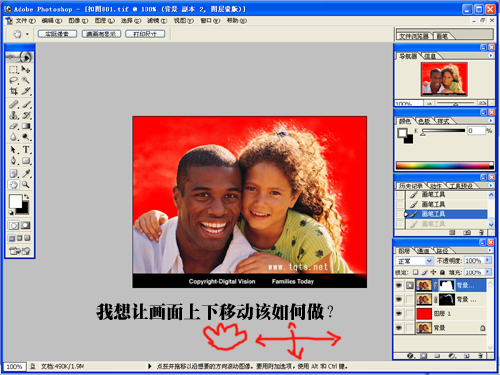
Task: Open the 编辑 menu
Action: tap(52, 21)
